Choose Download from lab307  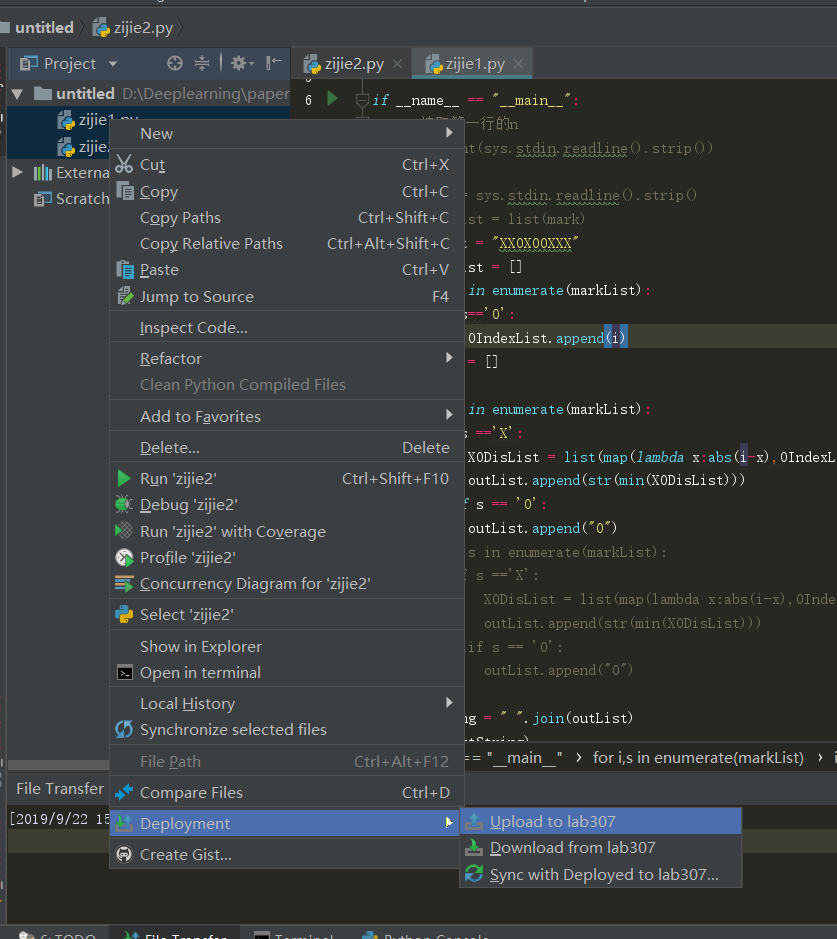[601, 847]
